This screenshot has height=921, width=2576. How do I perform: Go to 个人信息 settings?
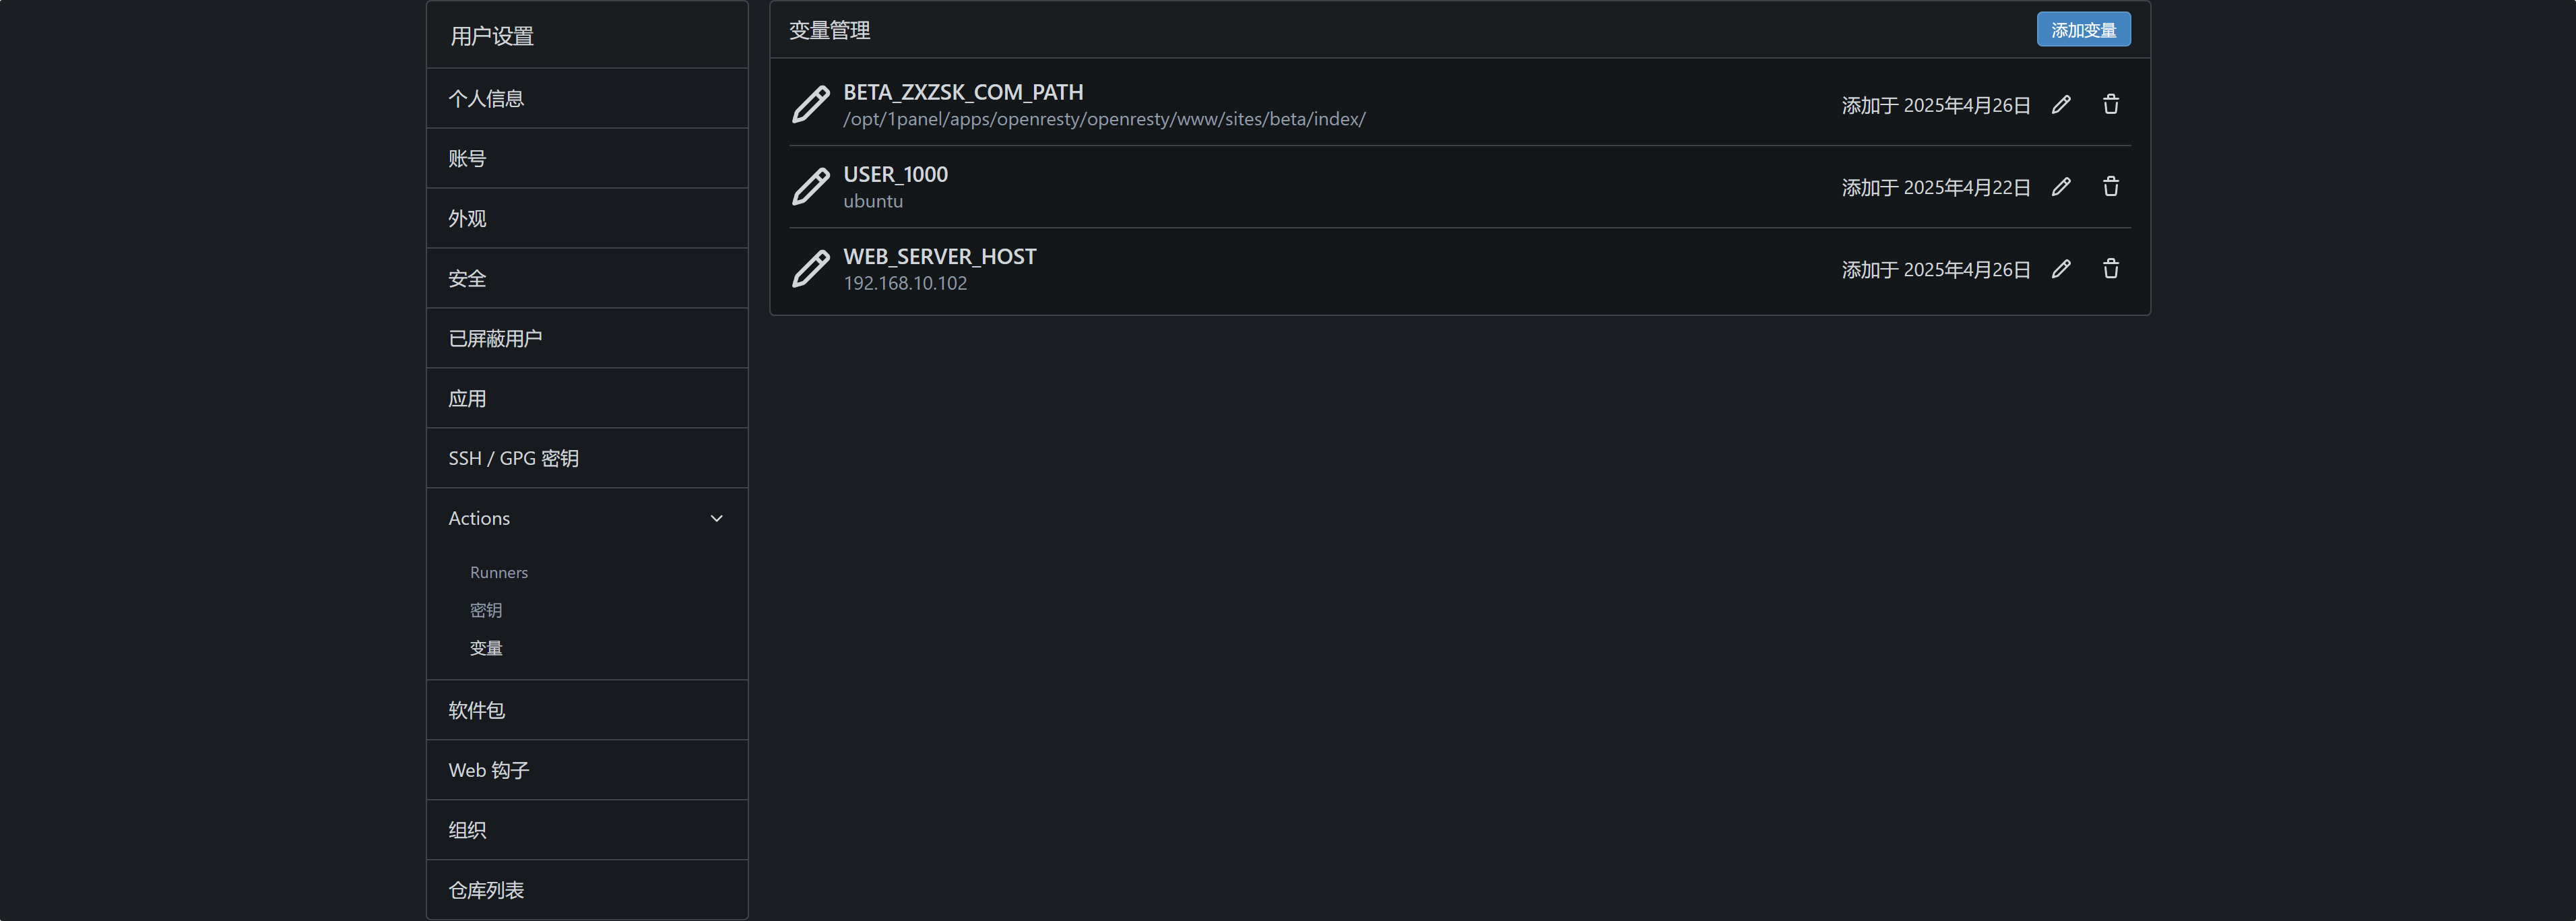486,98
